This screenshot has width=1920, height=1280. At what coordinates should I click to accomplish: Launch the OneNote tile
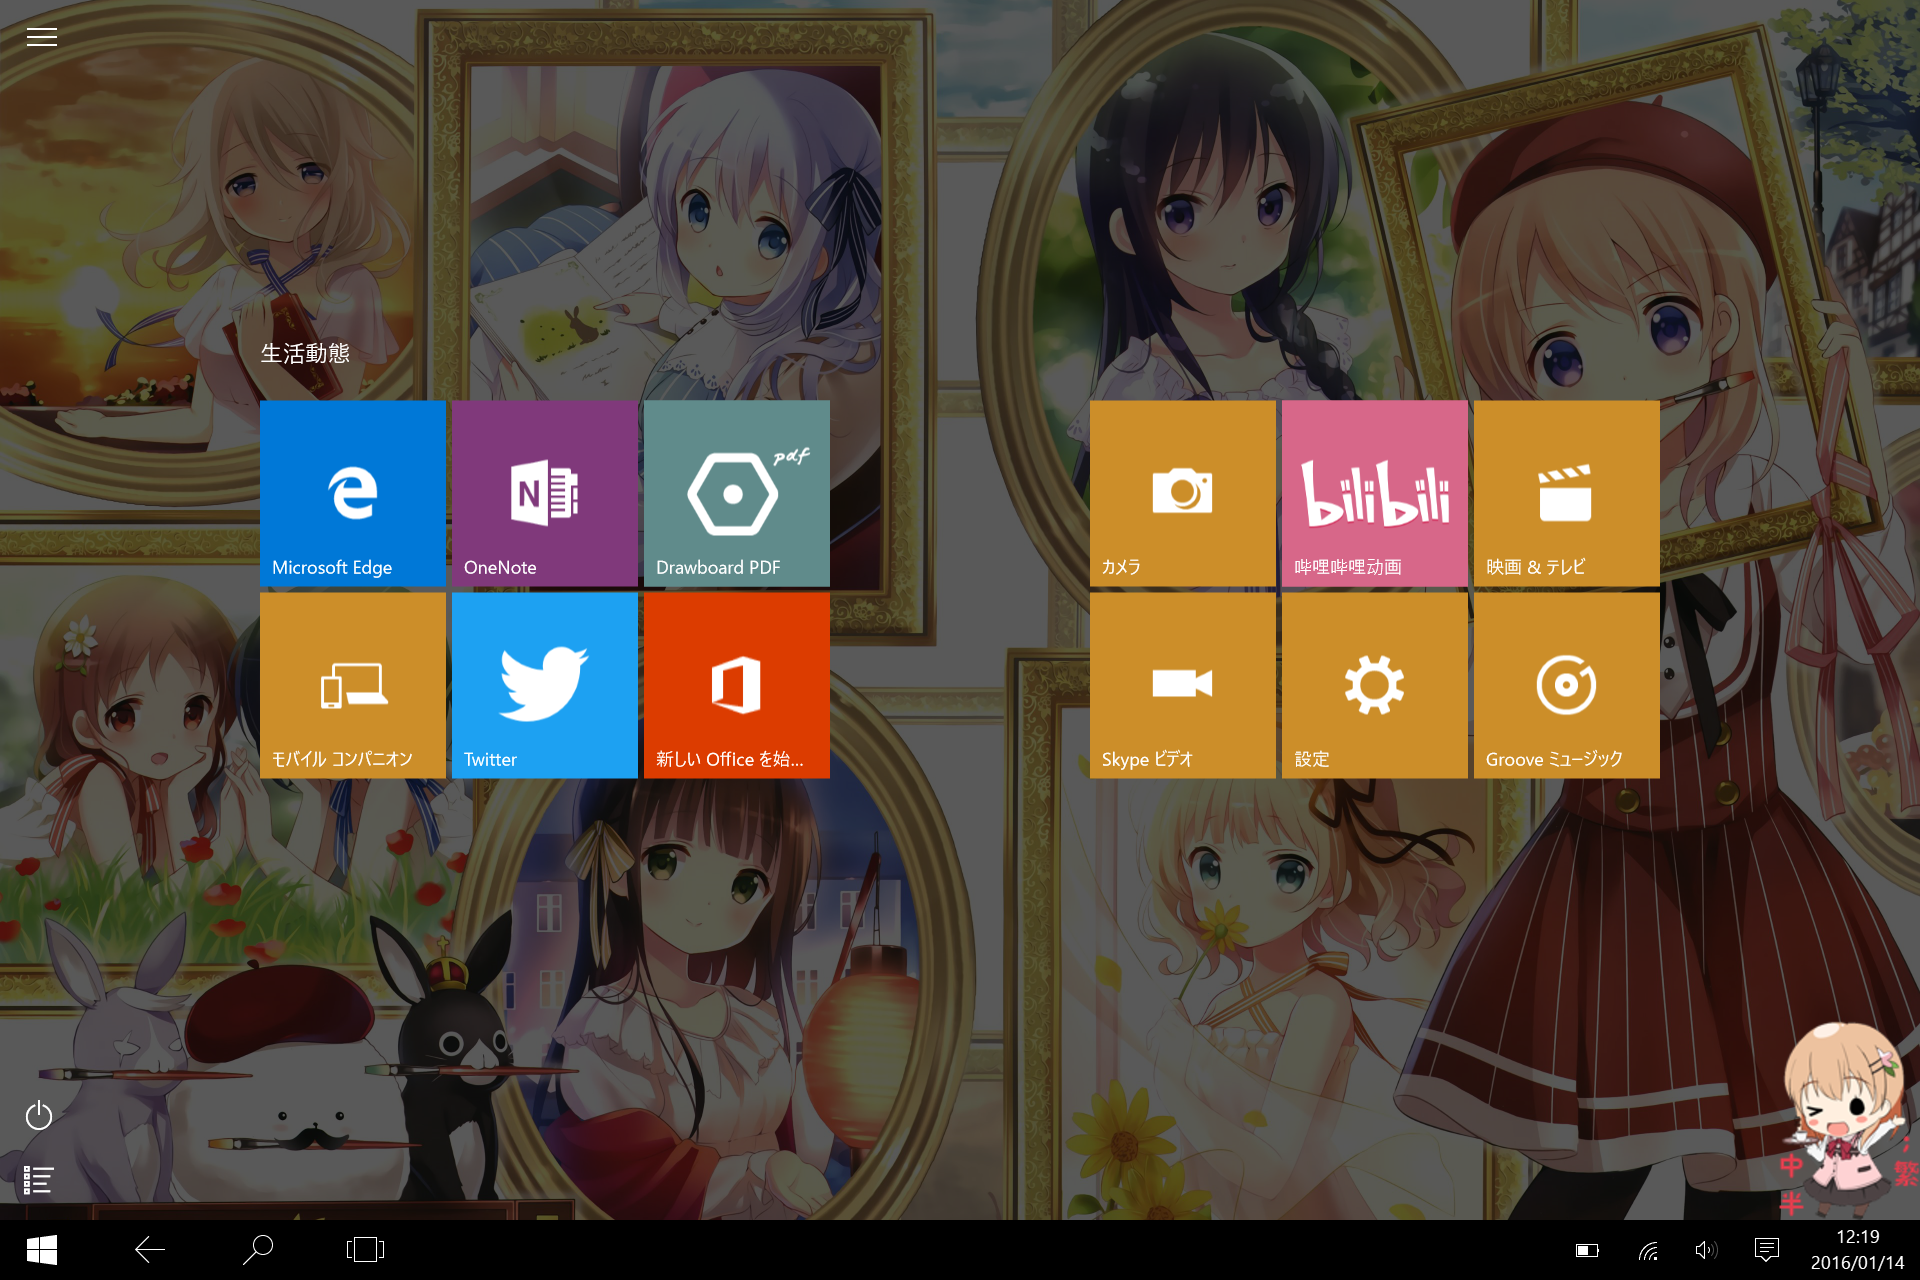[544, 493]
